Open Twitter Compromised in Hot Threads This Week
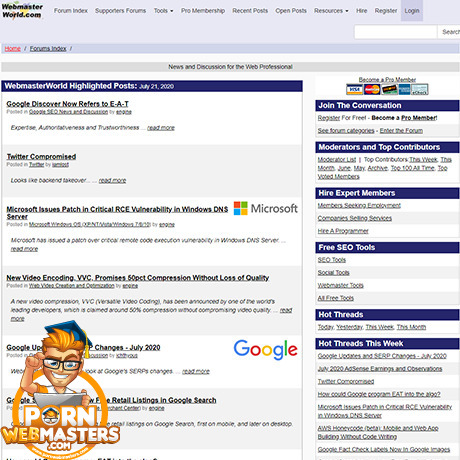This screenshot has height=460, width=460. [346, 381]
